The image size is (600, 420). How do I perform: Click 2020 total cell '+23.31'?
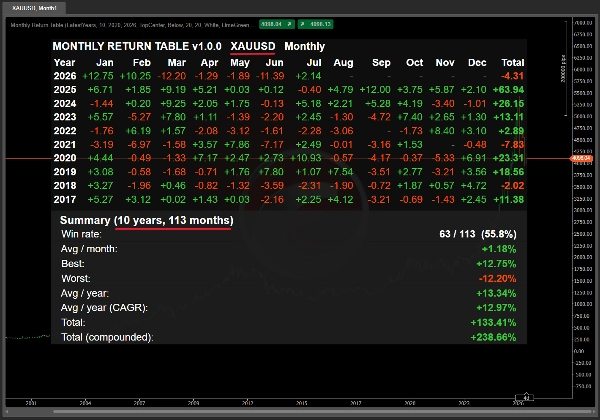point(509,158)
